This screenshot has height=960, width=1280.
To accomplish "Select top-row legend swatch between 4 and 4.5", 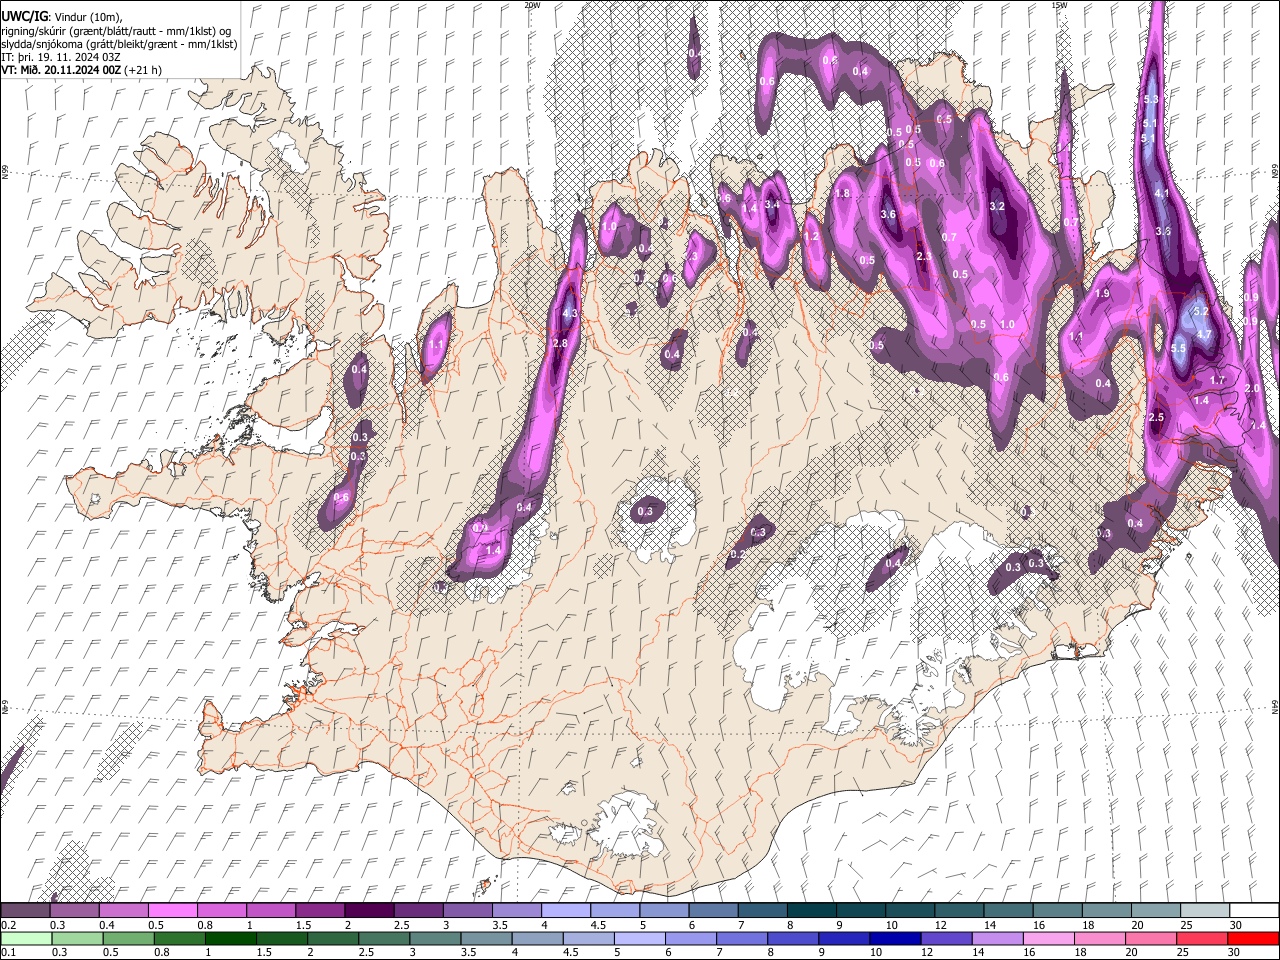I will tap(564, 910).
